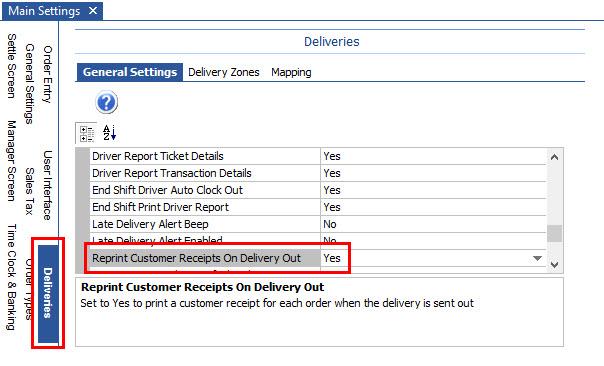The height and width of the screenshot is (366, 604).
Task: Sort properties alphabetically with A-Z icon
Action: tap(109, 133)
